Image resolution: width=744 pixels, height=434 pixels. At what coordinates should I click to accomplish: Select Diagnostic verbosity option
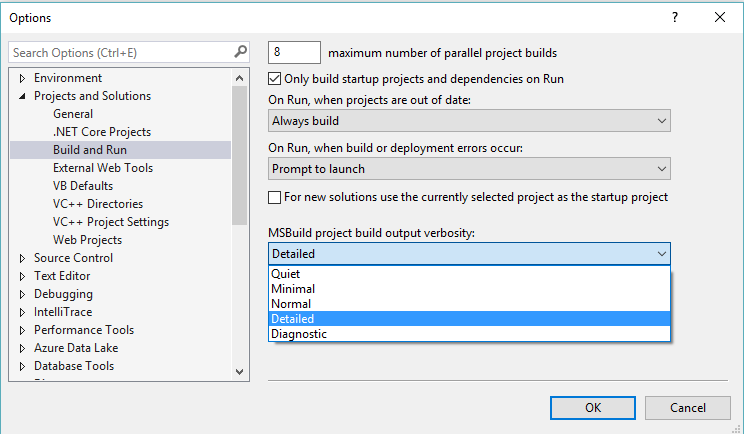click(469, 334)
